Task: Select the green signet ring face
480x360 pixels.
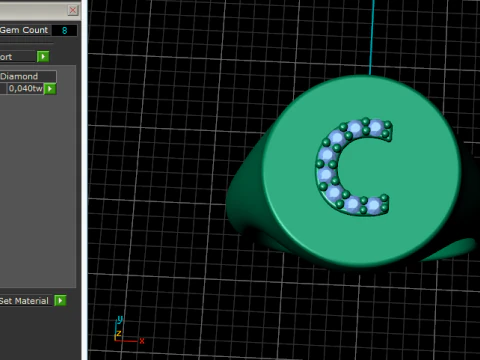Action: tap(362, 171)
